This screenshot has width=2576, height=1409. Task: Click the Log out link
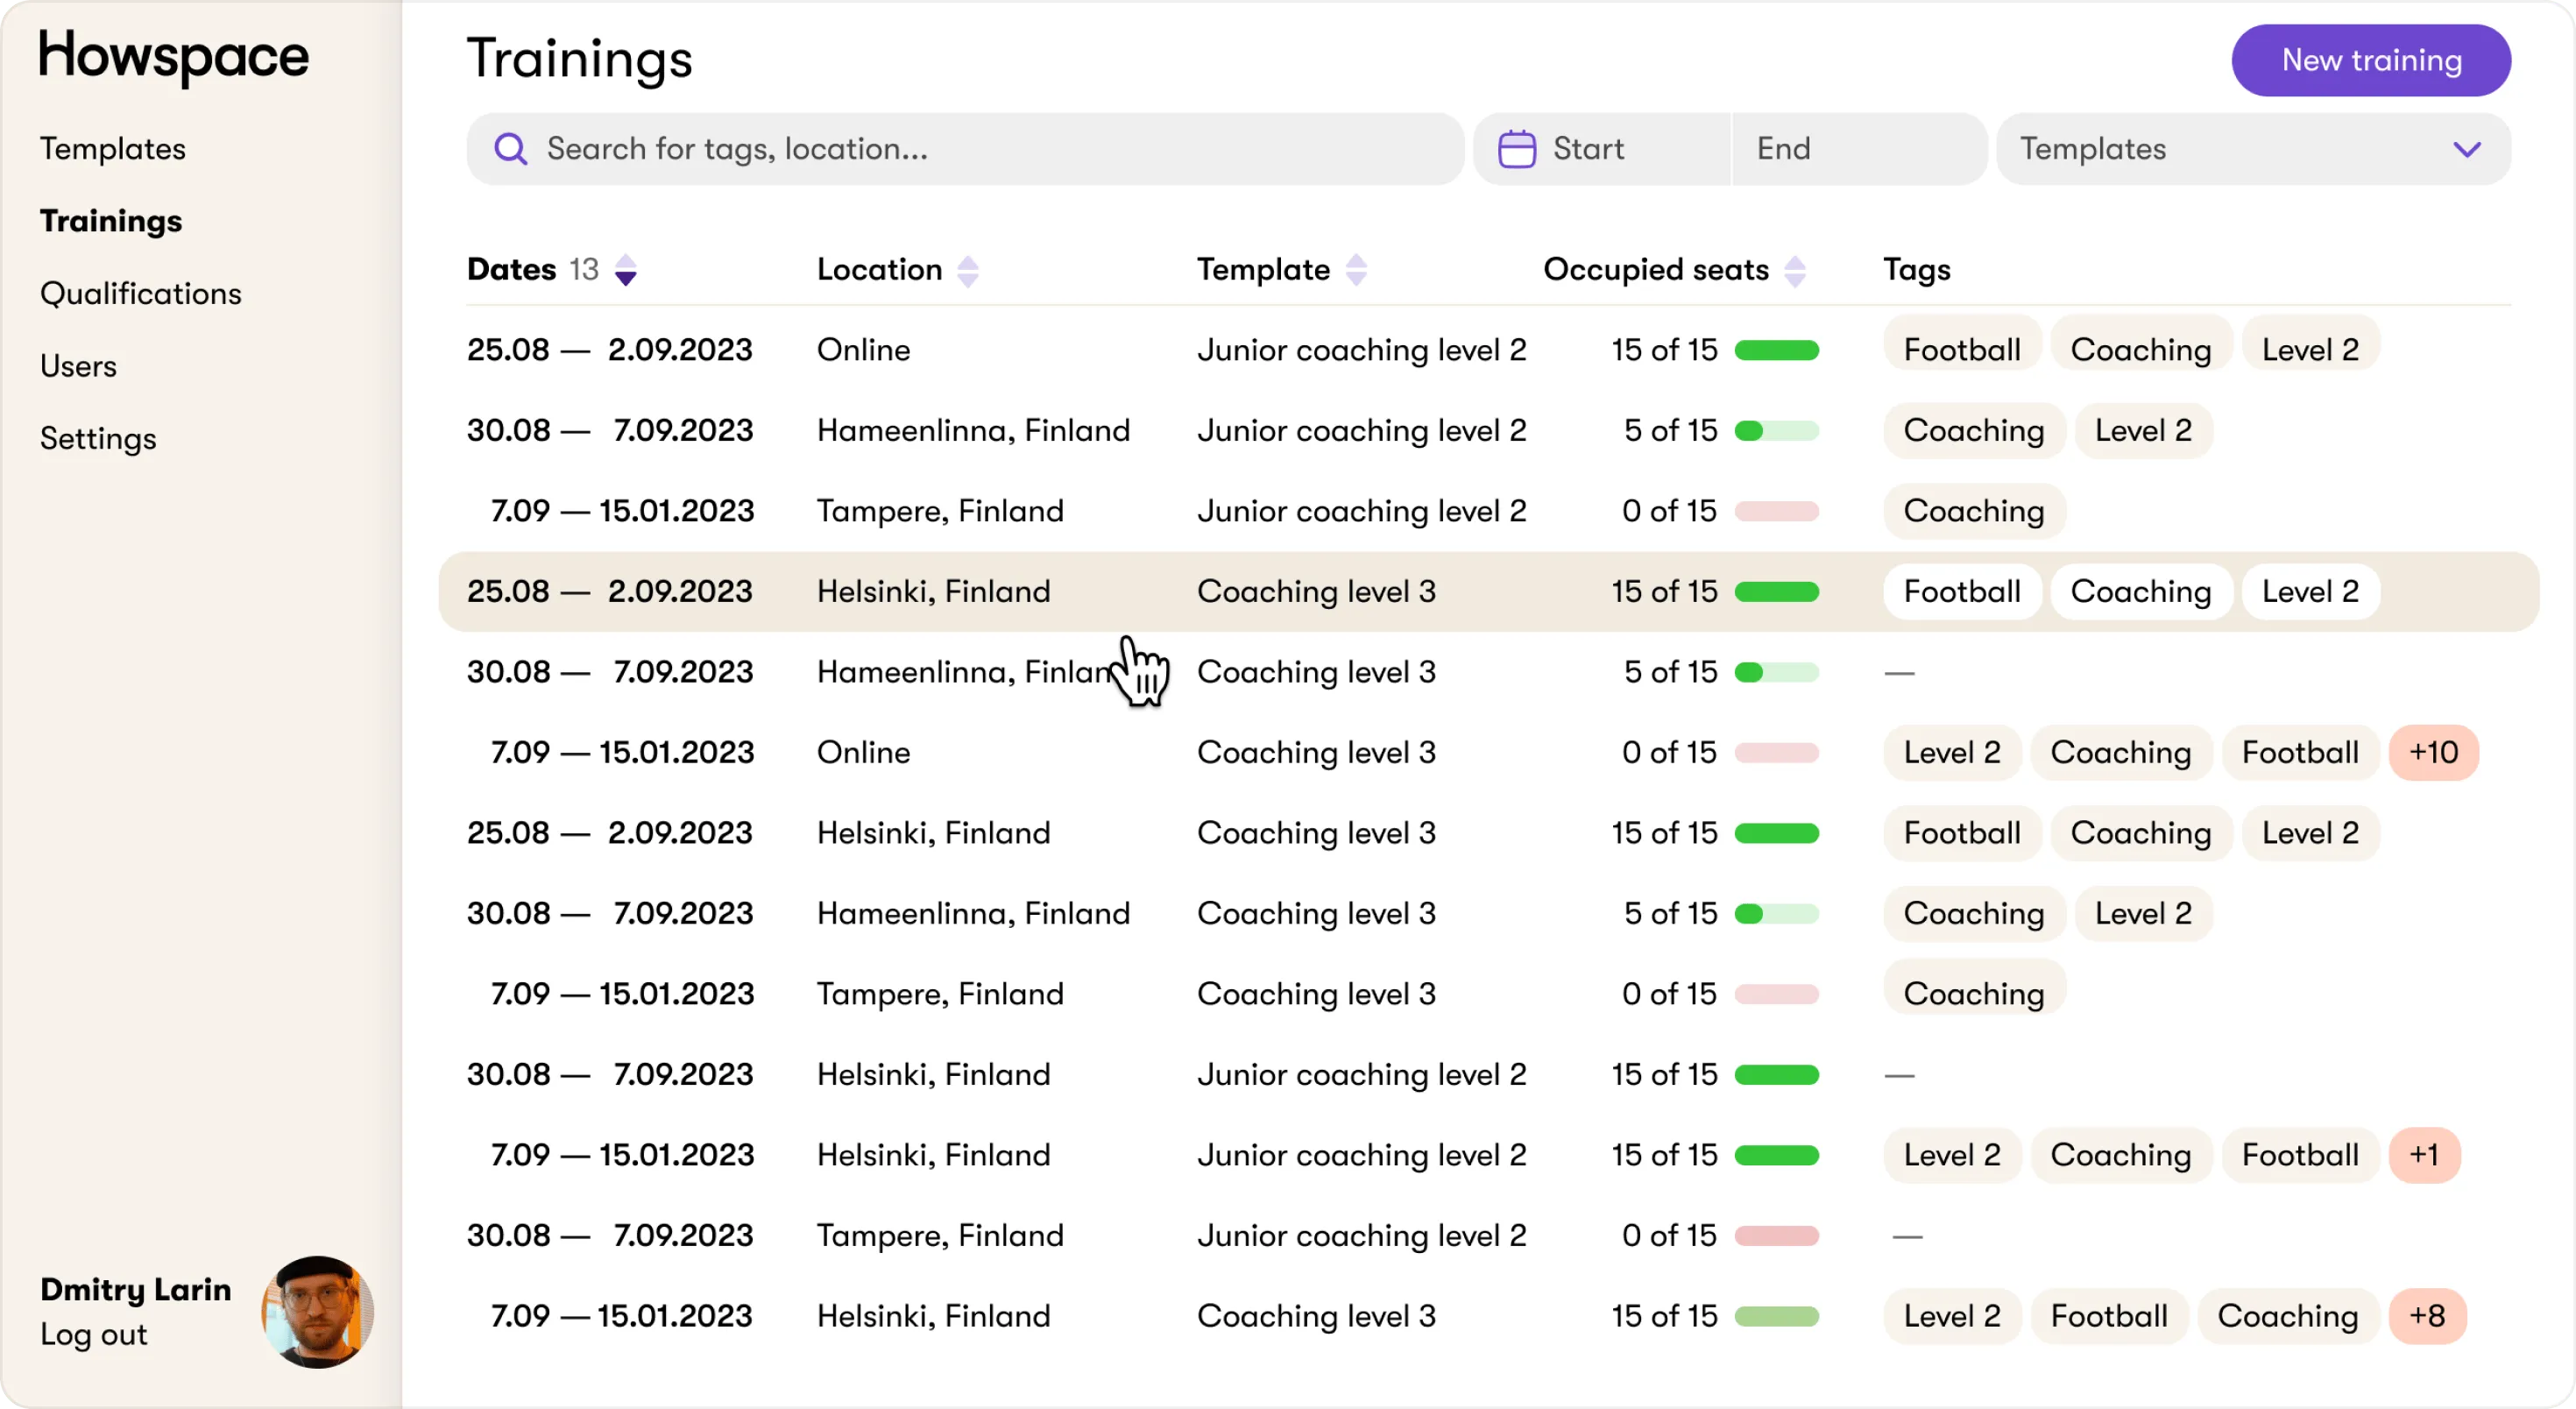point(94,1334)
